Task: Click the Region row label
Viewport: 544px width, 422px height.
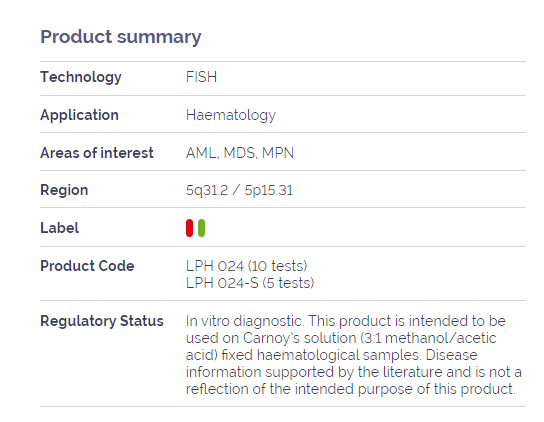Action: (x=64, y=190)
